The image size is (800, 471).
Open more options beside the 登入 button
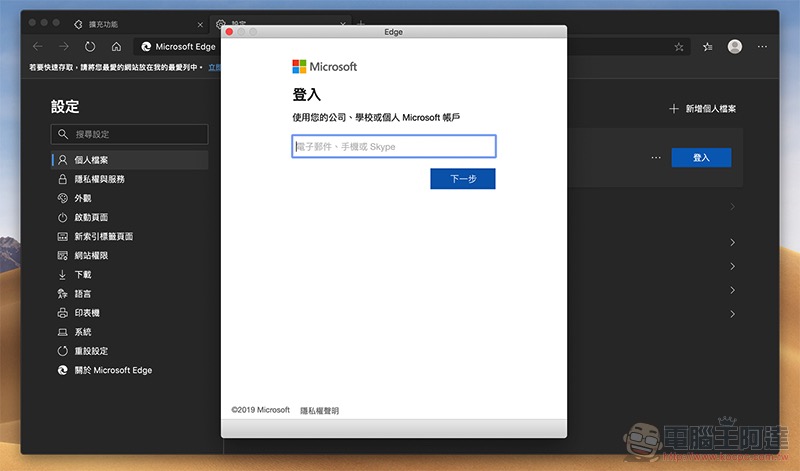pyautogui.click(x=656, y=158)
